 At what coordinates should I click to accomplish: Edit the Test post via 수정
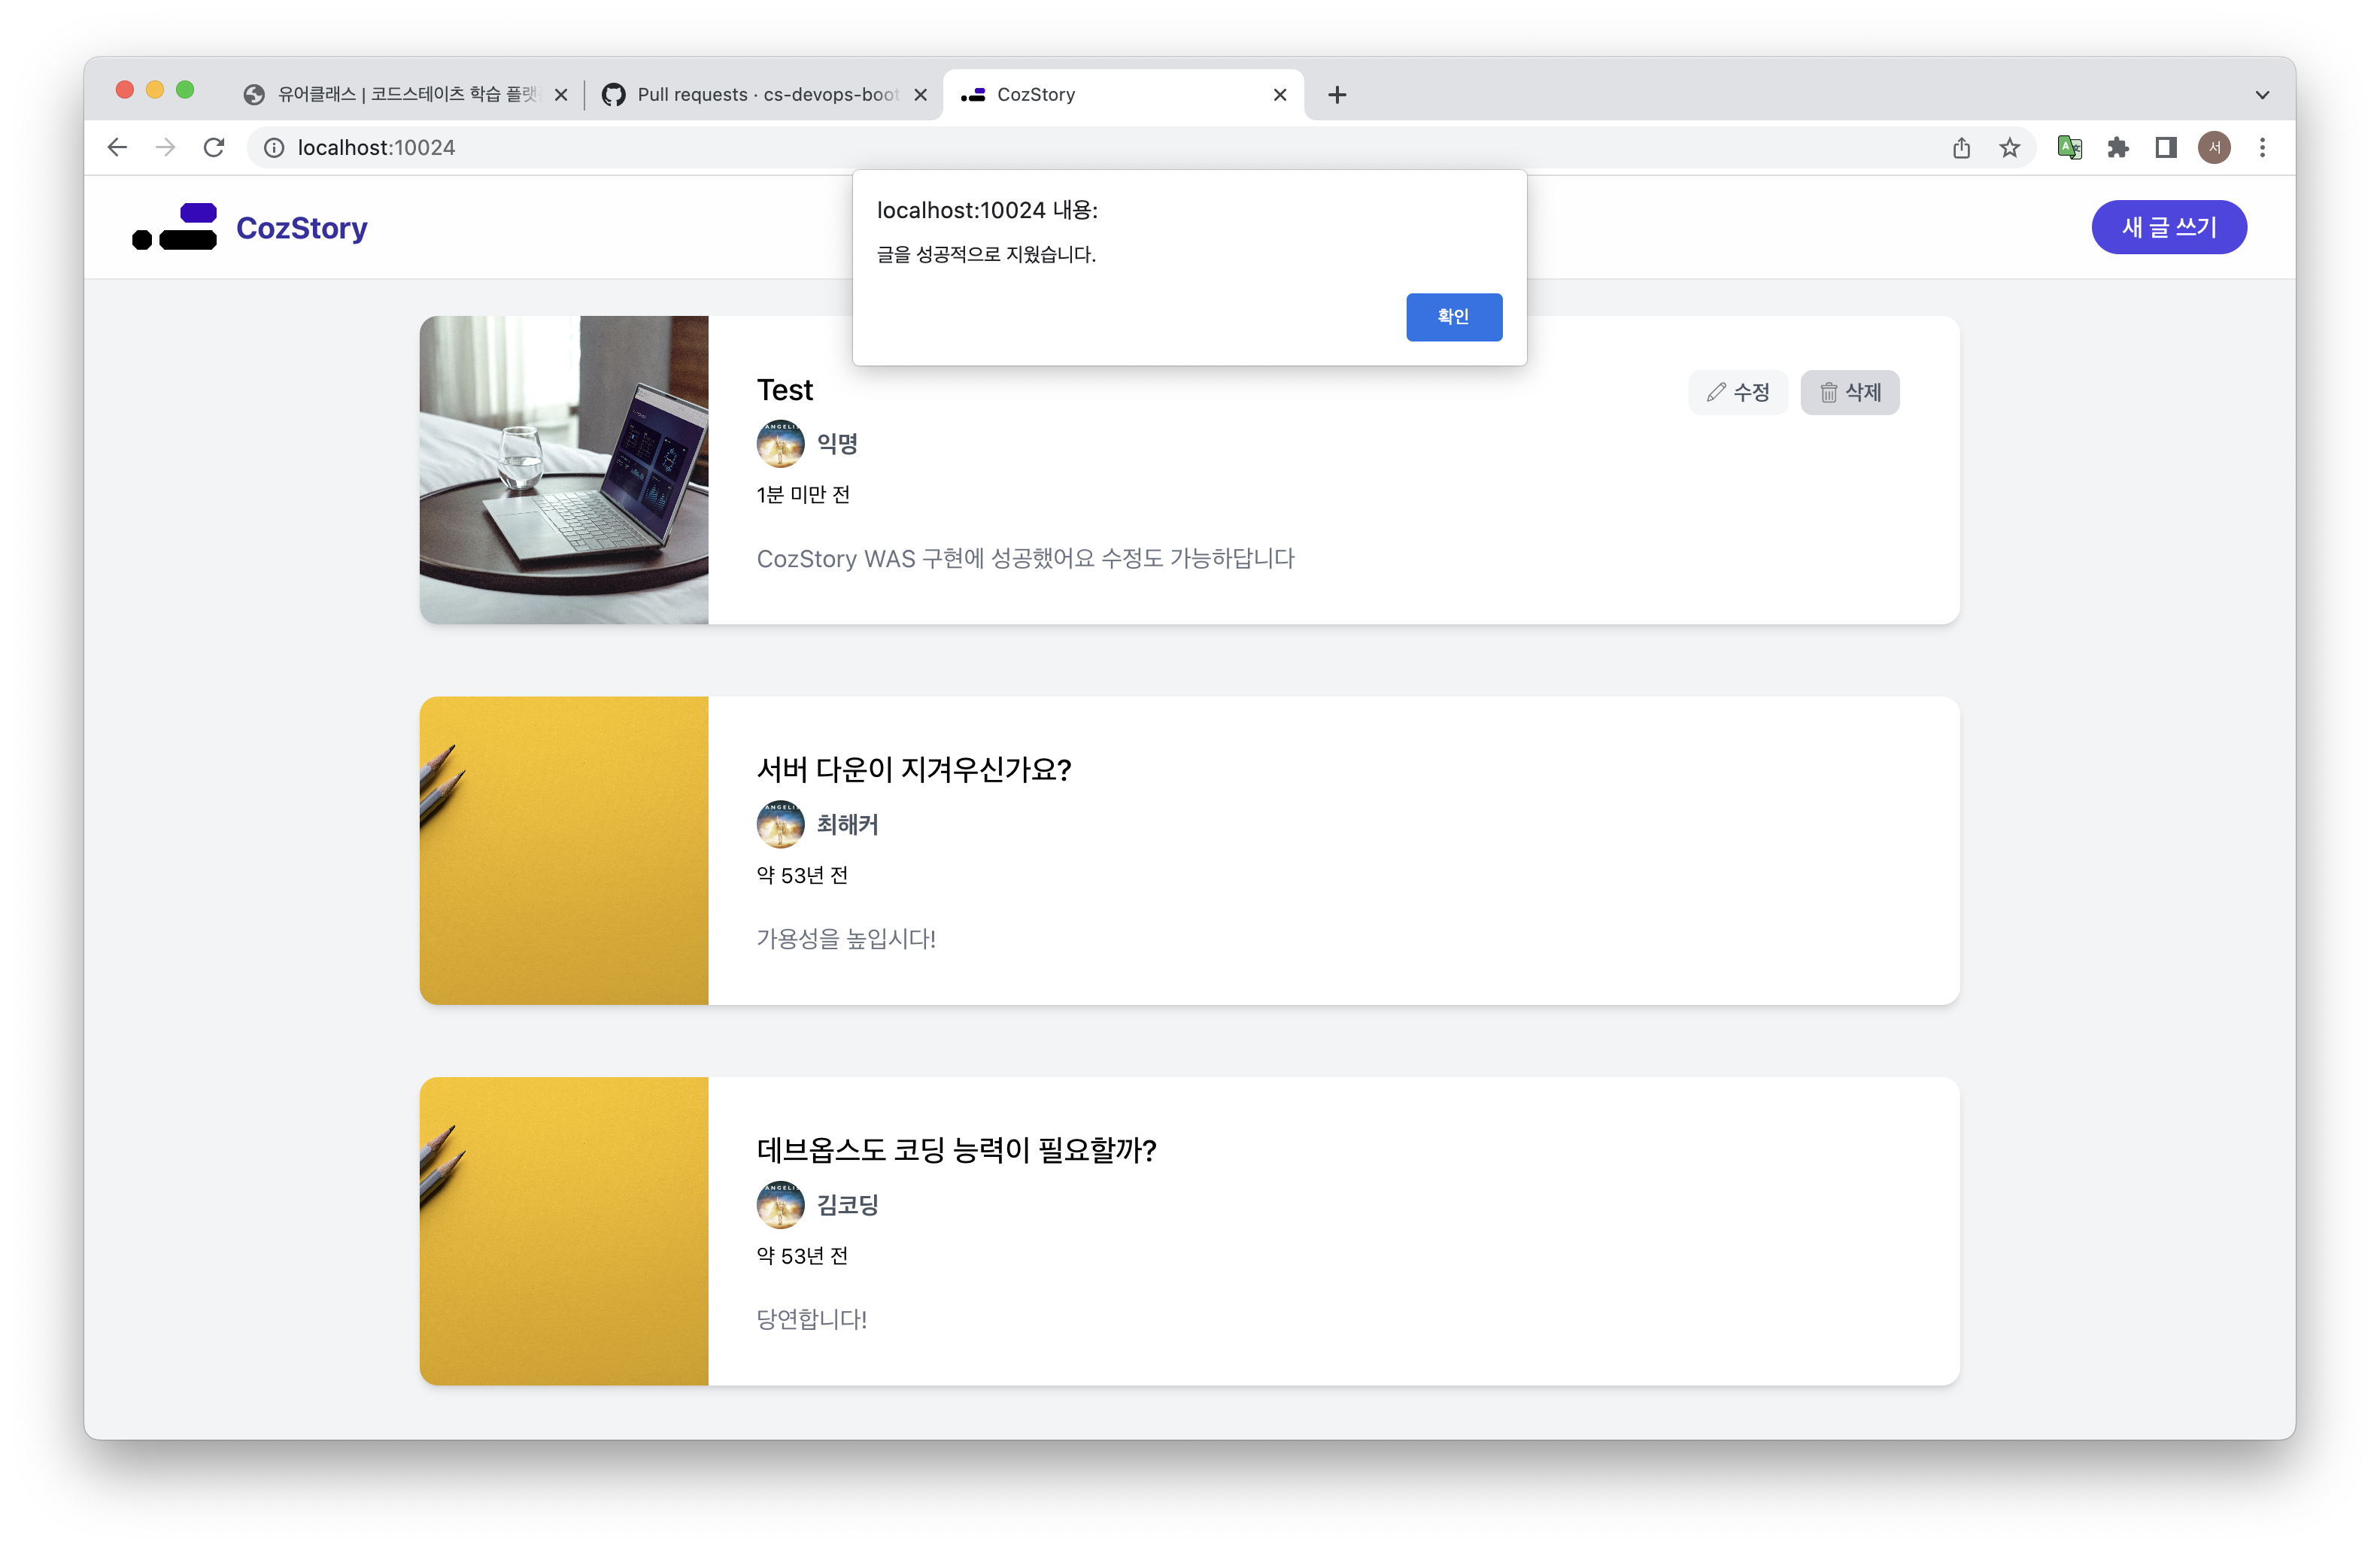(1738, 393)
